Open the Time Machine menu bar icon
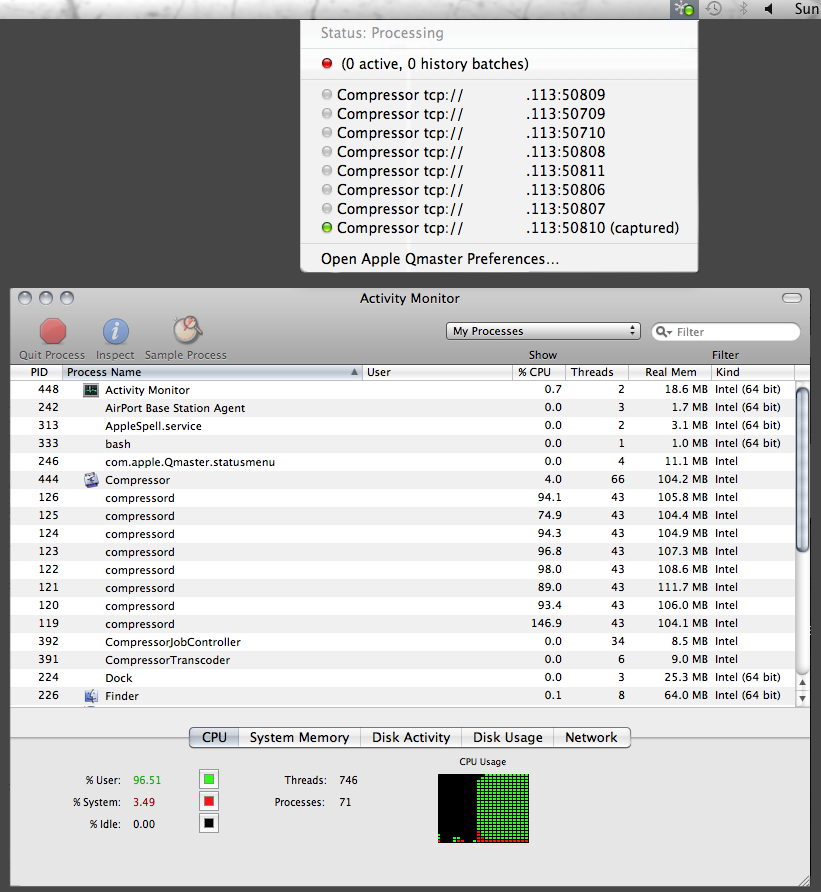 click(713, 9)
